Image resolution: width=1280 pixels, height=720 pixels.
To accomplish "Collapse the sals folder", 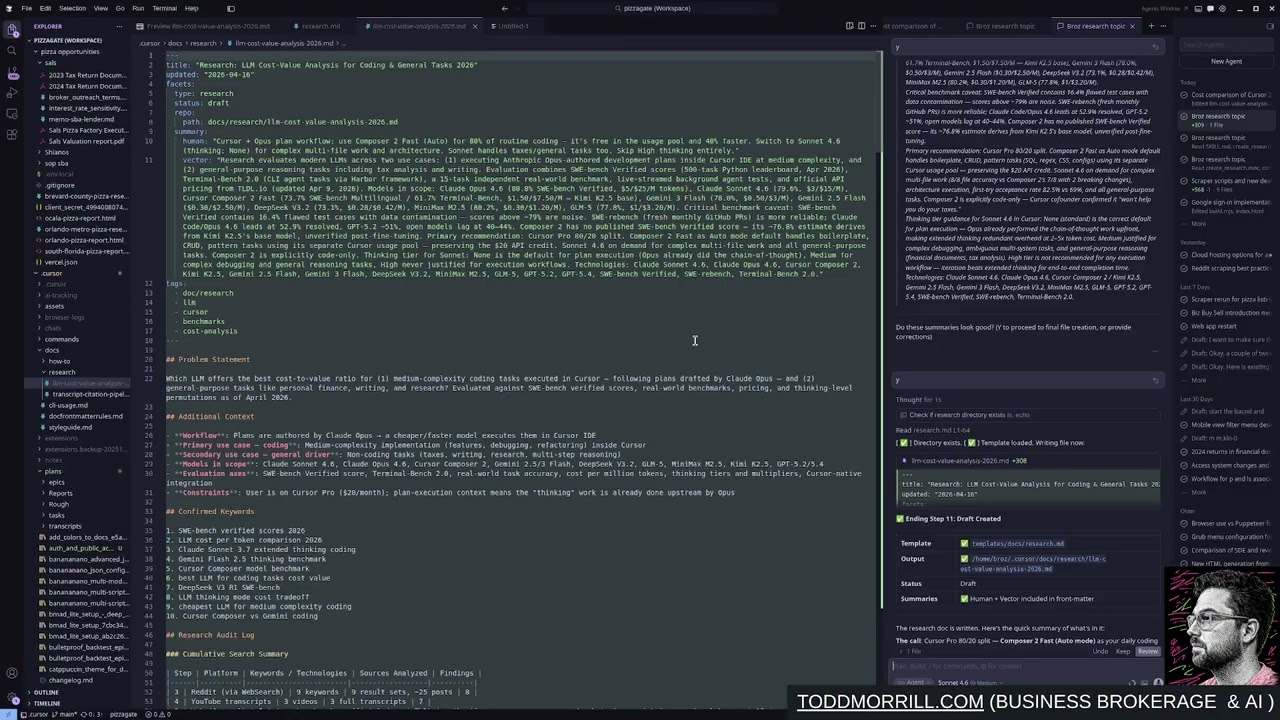I will pyautogui.click(x=50, y=62).
